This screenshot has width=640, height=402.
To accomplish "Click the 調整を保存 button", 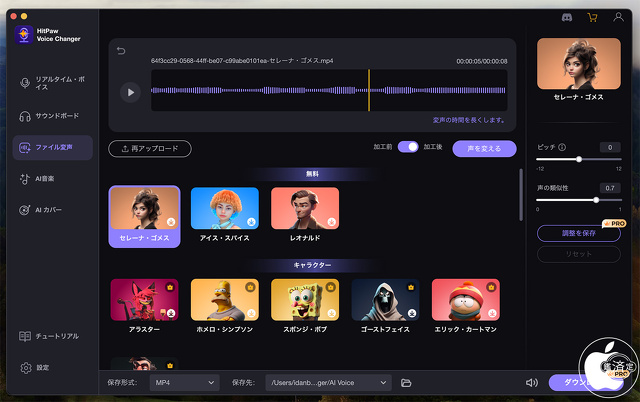I will click(x=578, y=233).
